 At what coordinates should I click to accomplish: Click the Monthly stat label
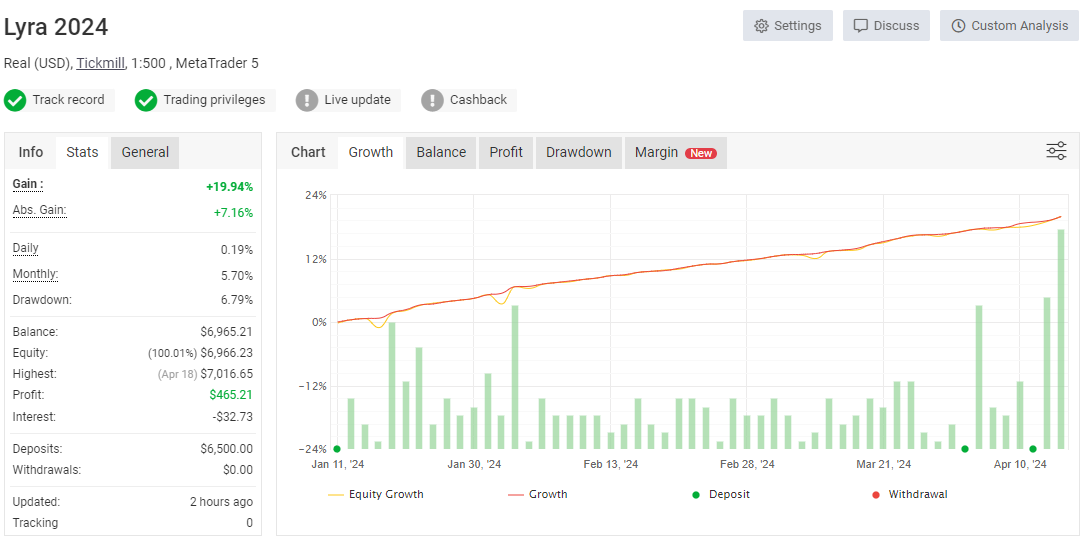coord(35,274)
